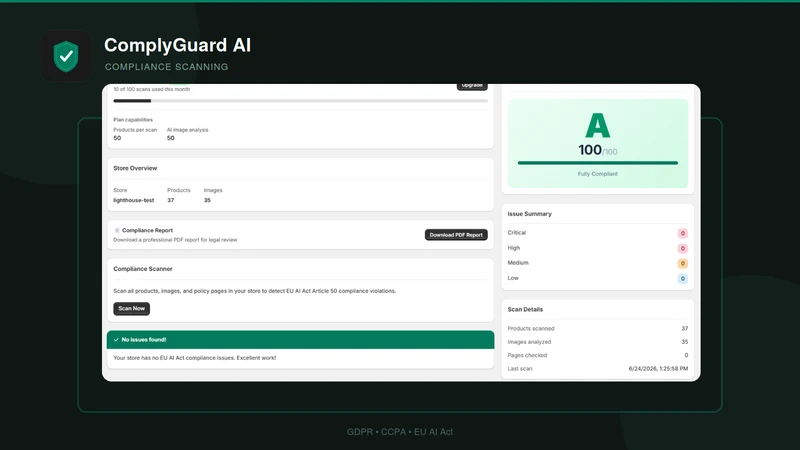800x450 pixels.
Task: Click the Products per scan label
Action: tap(135, 130)
